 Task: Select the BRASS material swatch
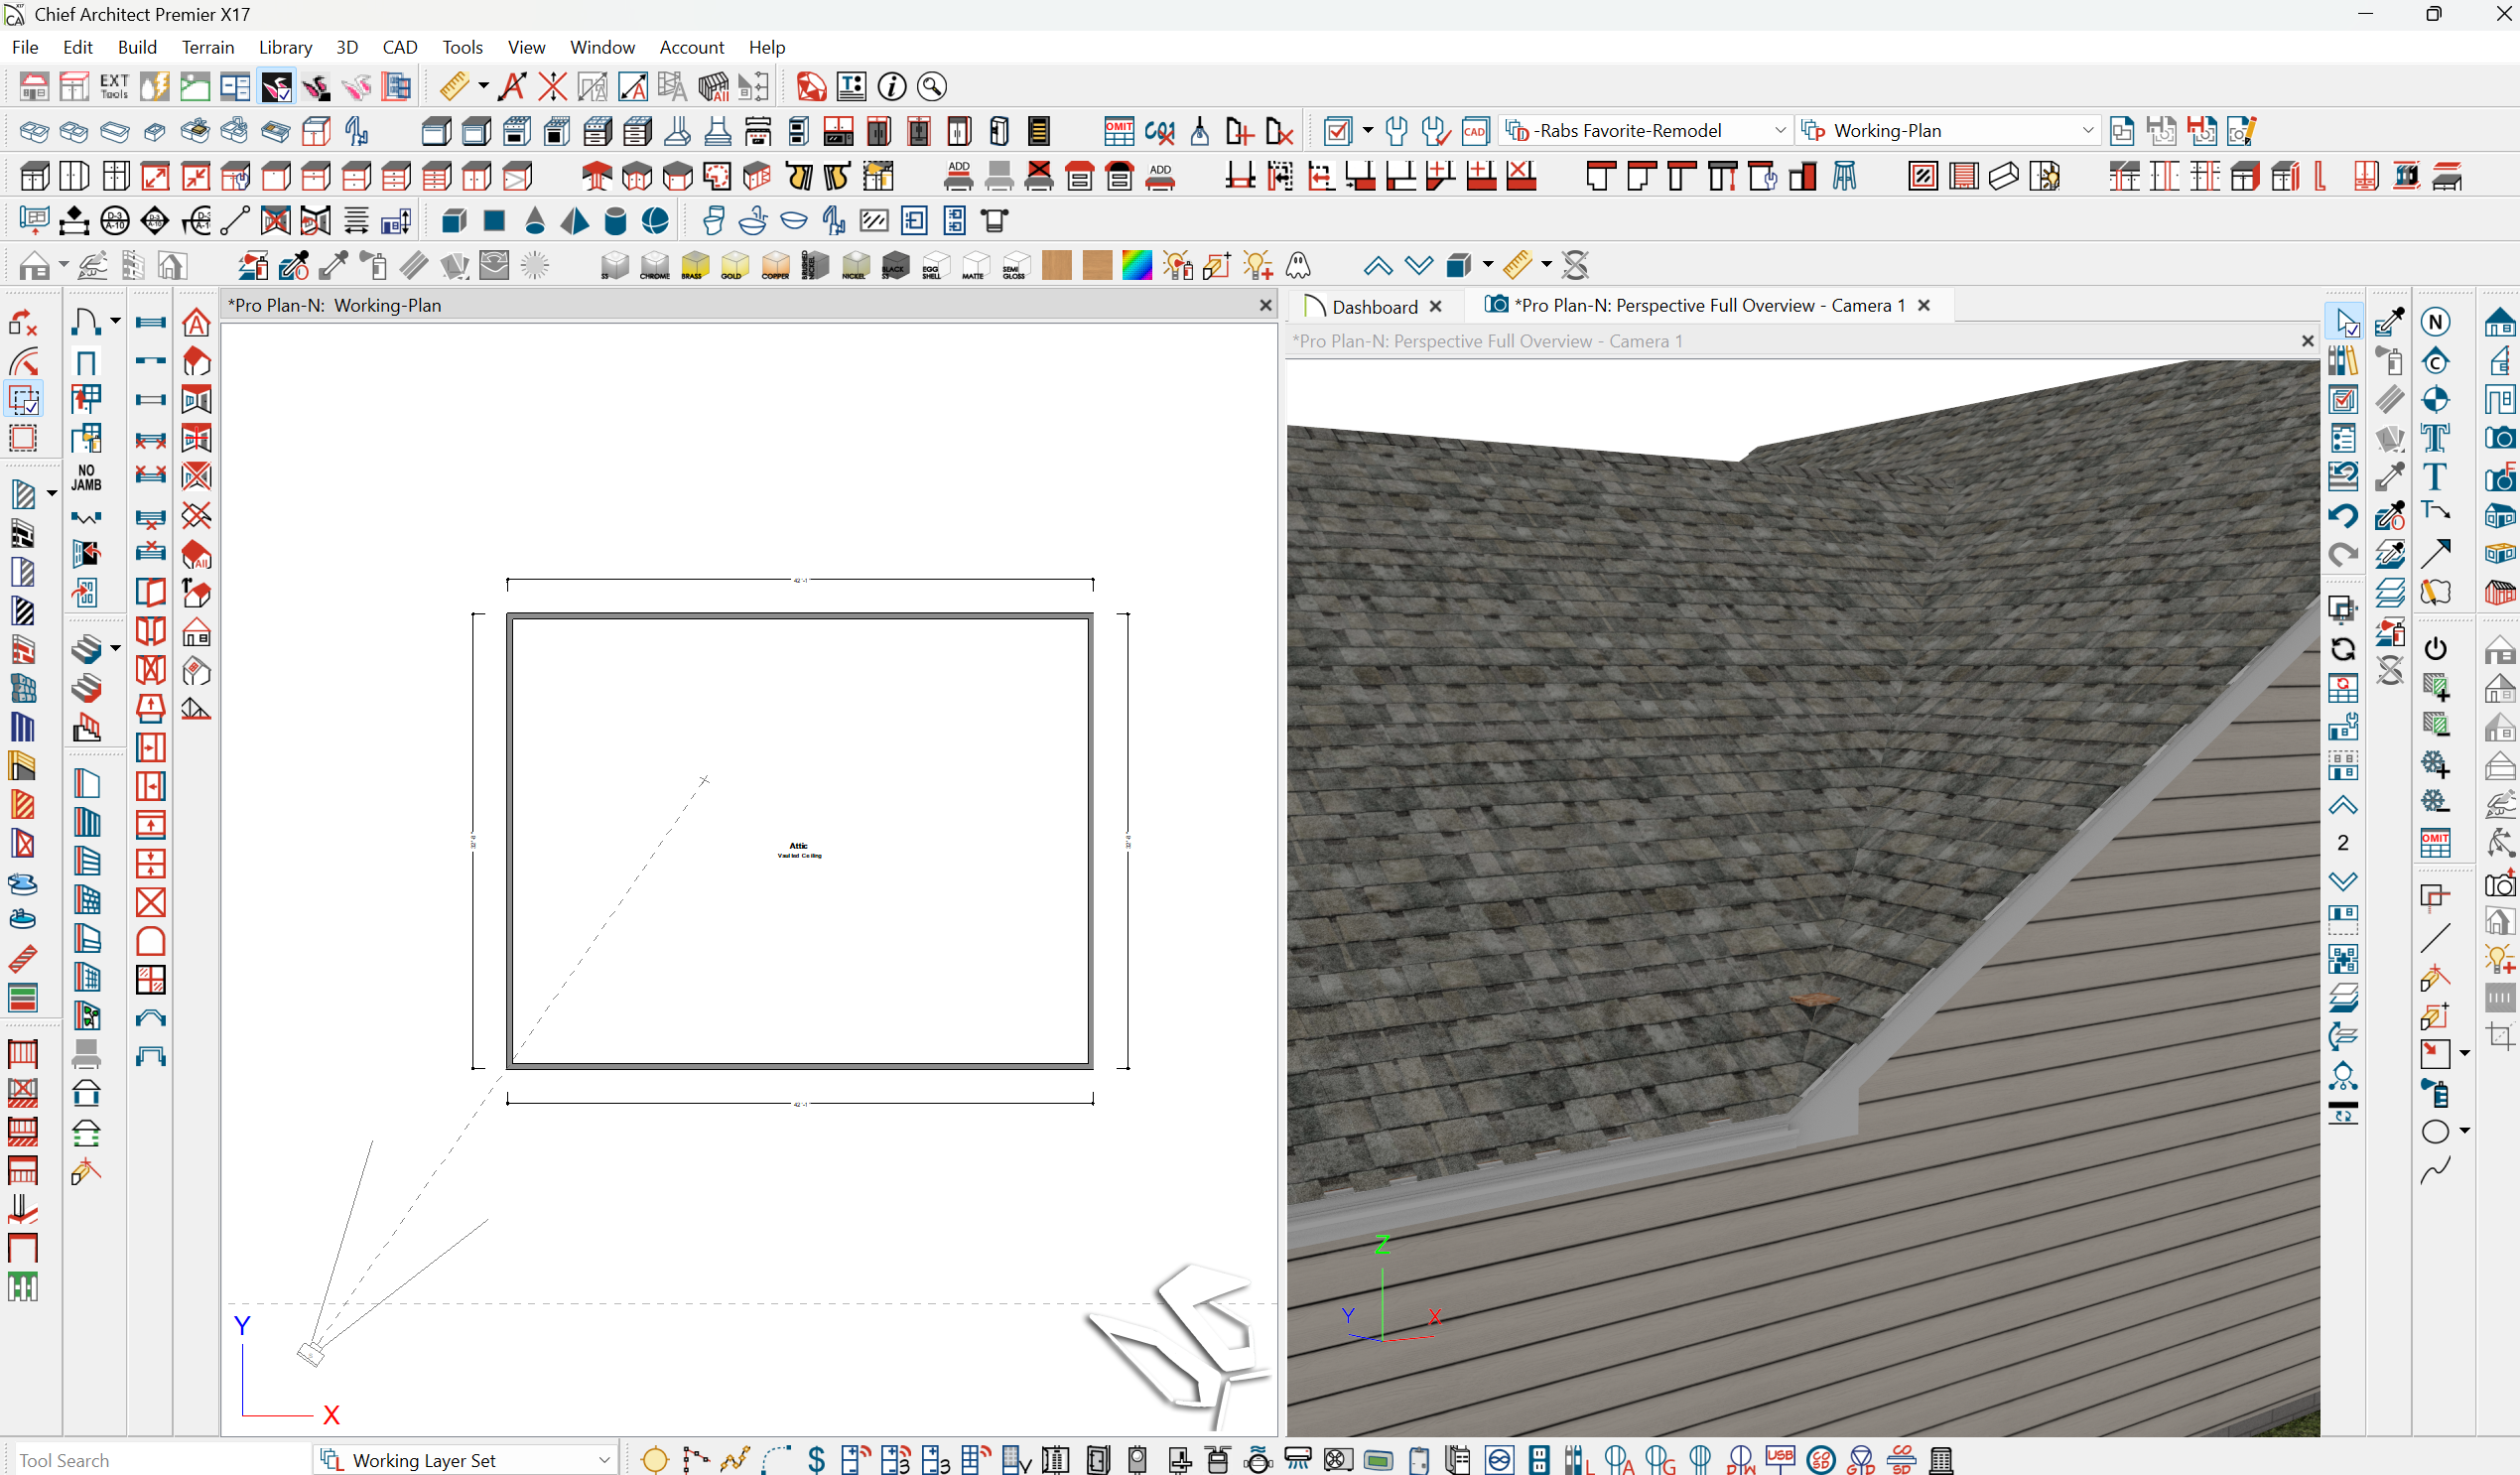694,265
